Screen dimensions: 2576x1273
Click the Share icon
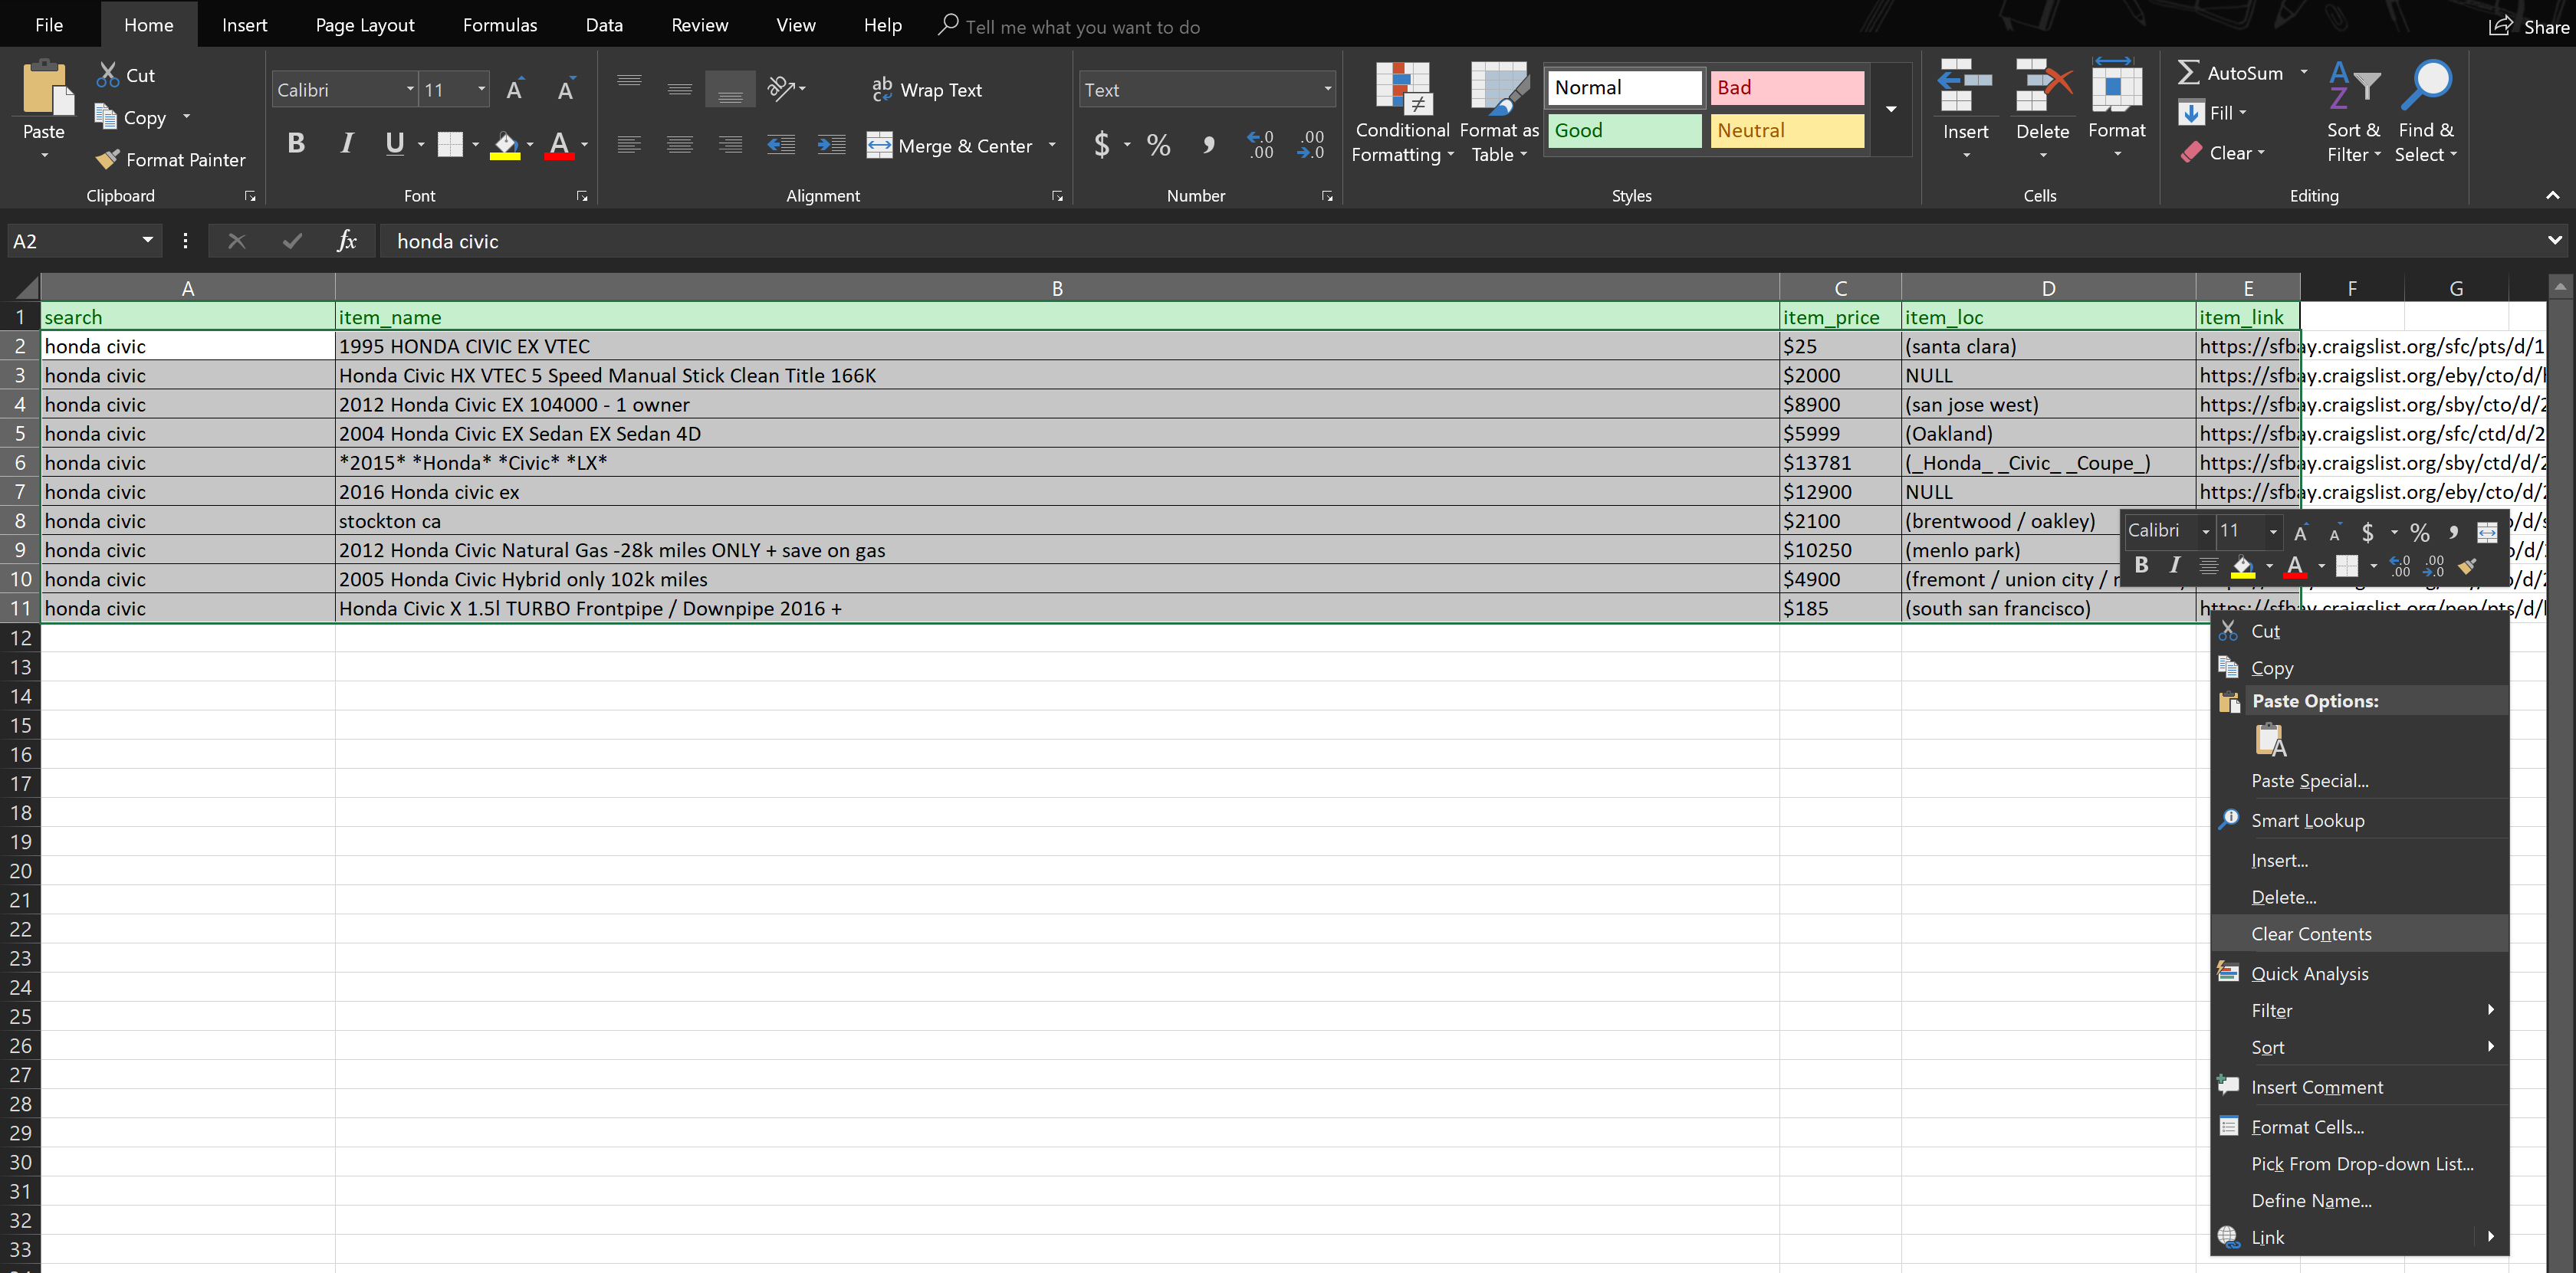pyautogui.click(x=2500, y=26)
